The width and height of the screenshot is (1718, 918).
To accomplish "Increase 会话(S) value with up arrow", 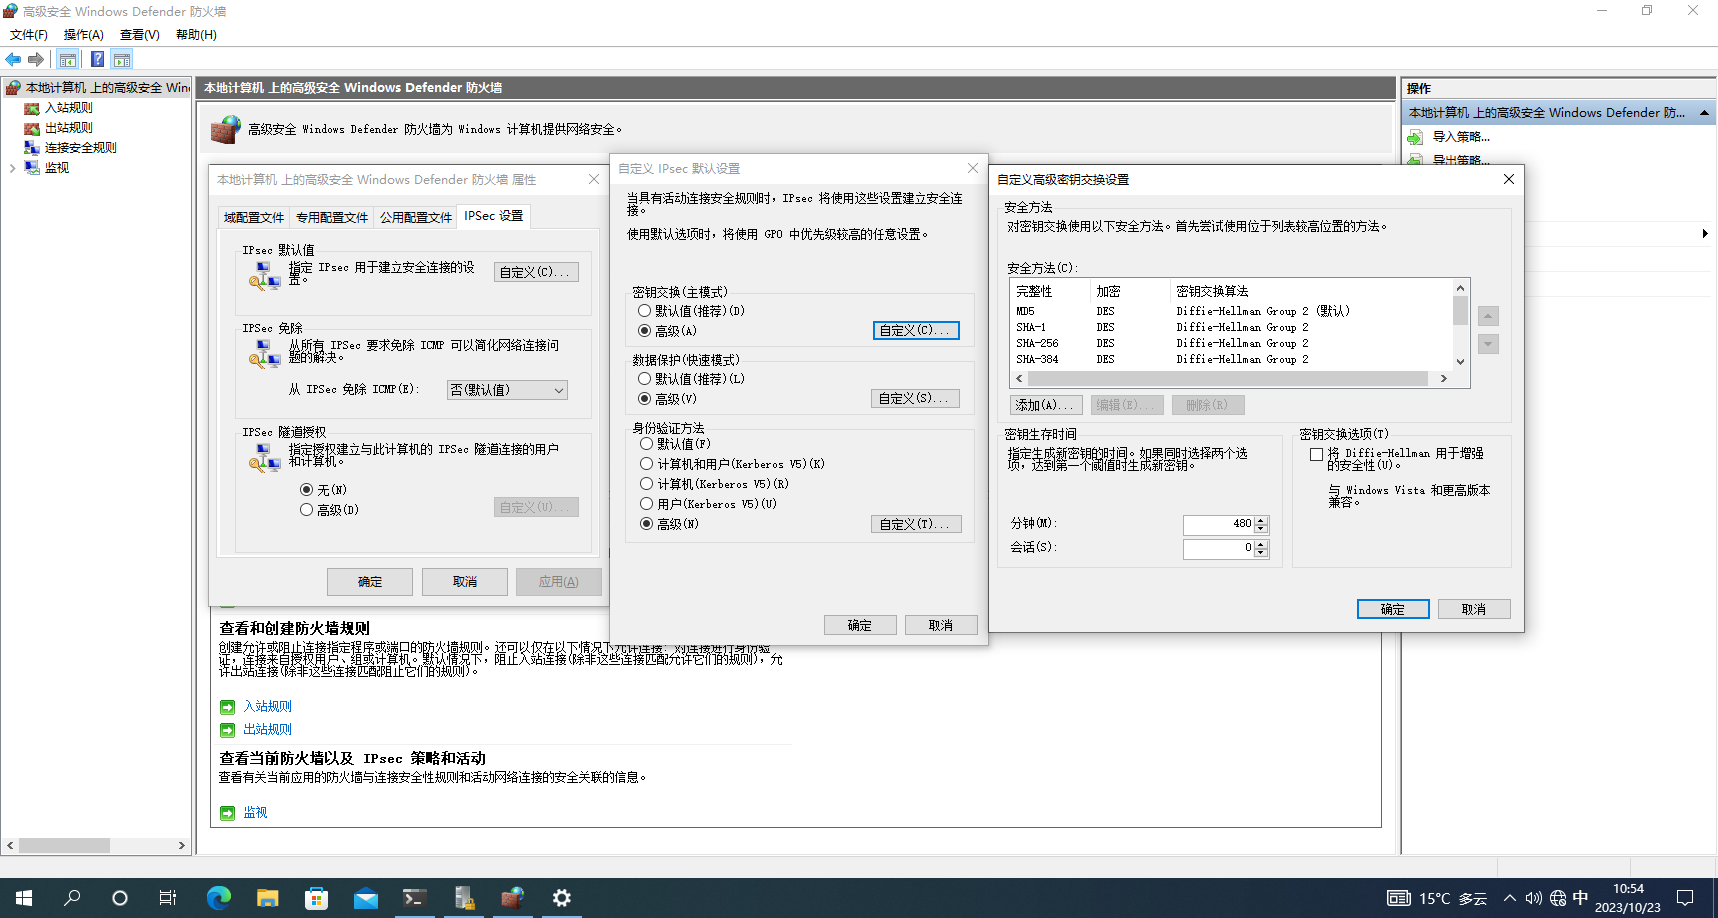I will (1261, 544).
